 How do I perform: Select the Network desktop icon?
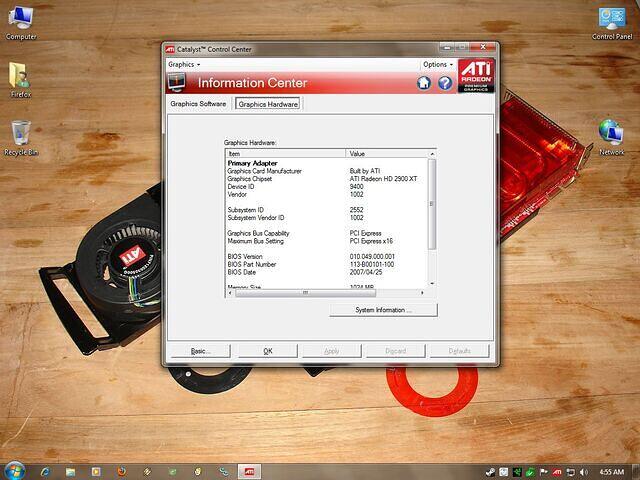611,137
